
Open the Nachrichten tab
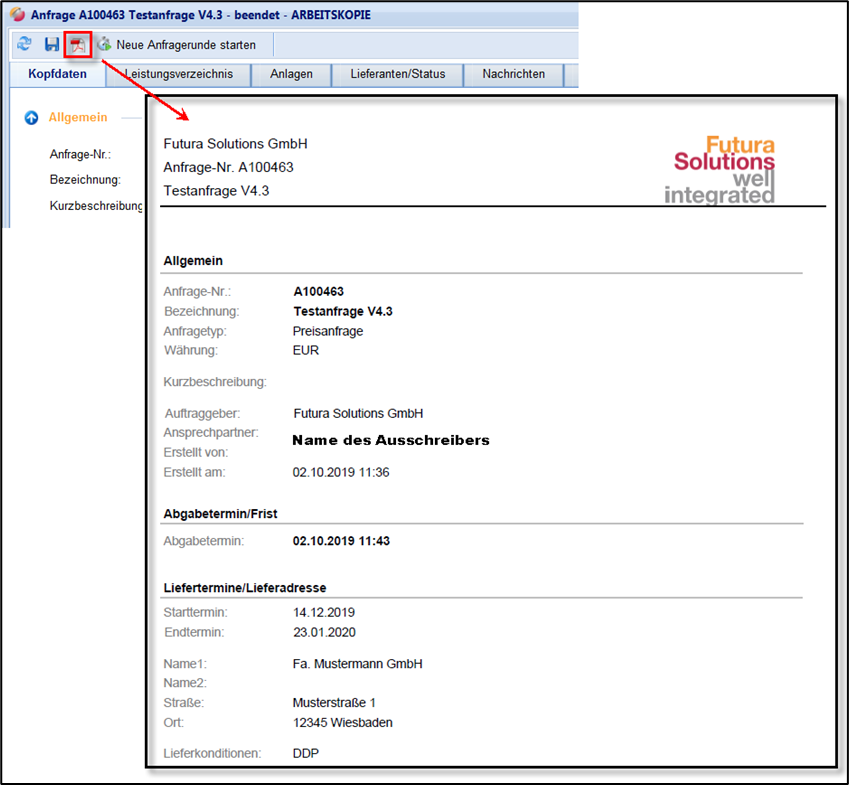coord(513,74)
